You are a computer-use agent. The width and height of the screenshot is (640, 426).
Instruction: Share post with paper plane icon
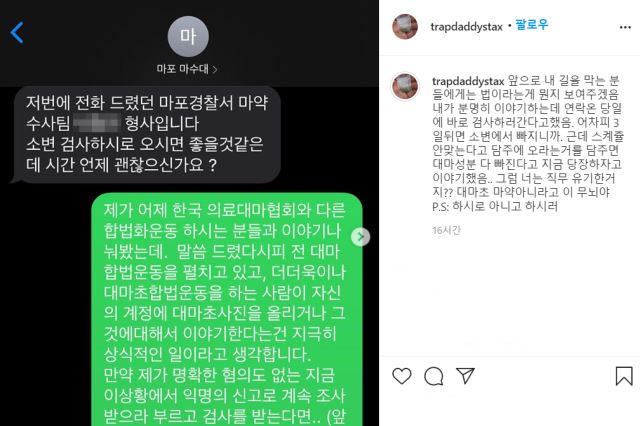[x=465, y=375]
